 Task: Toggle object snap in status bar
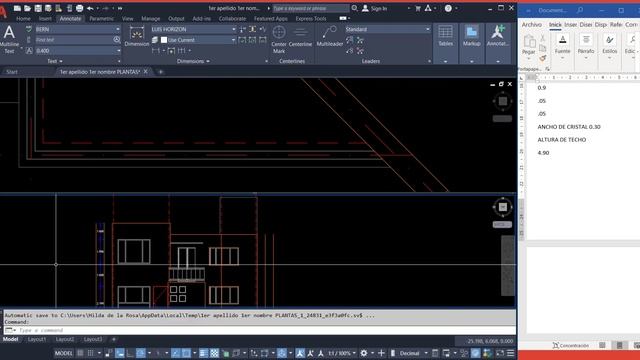tap(186, 353)
